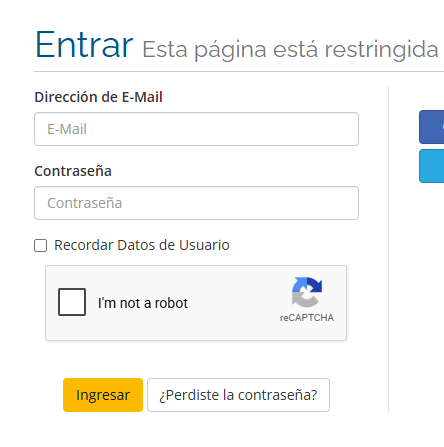
Task: Enable Recordar Datos de Usuario checkbox
Action: pos(41,246)
